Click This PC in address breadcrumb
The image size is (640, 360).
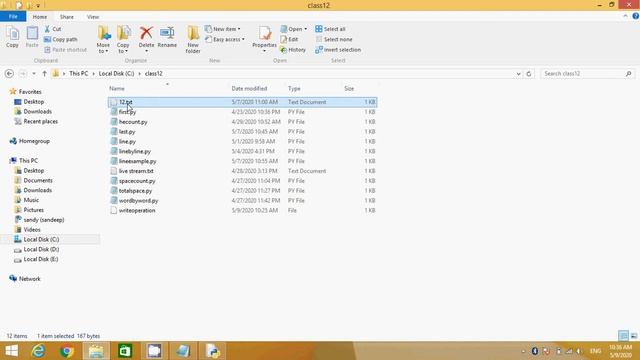(78, 73)
